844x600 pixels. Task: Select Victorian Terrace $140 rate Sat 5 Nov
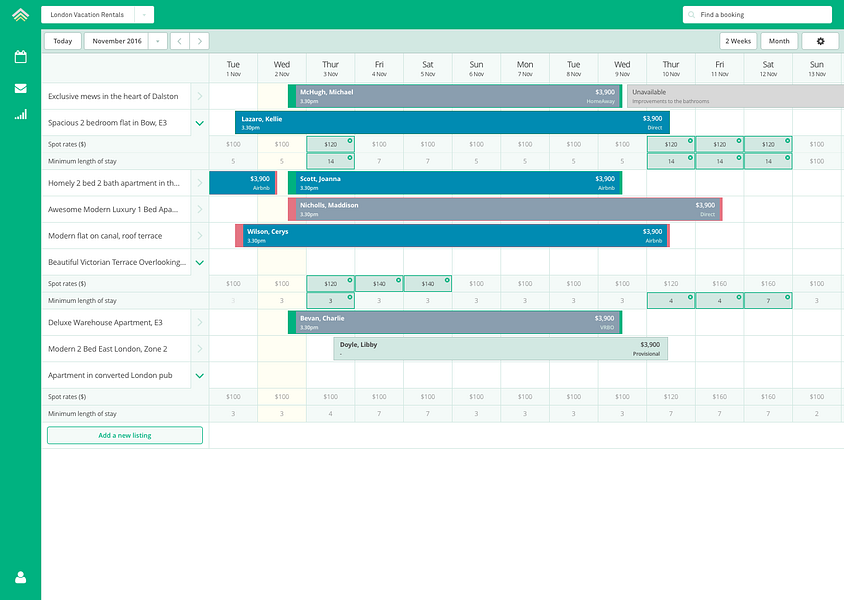428,284
